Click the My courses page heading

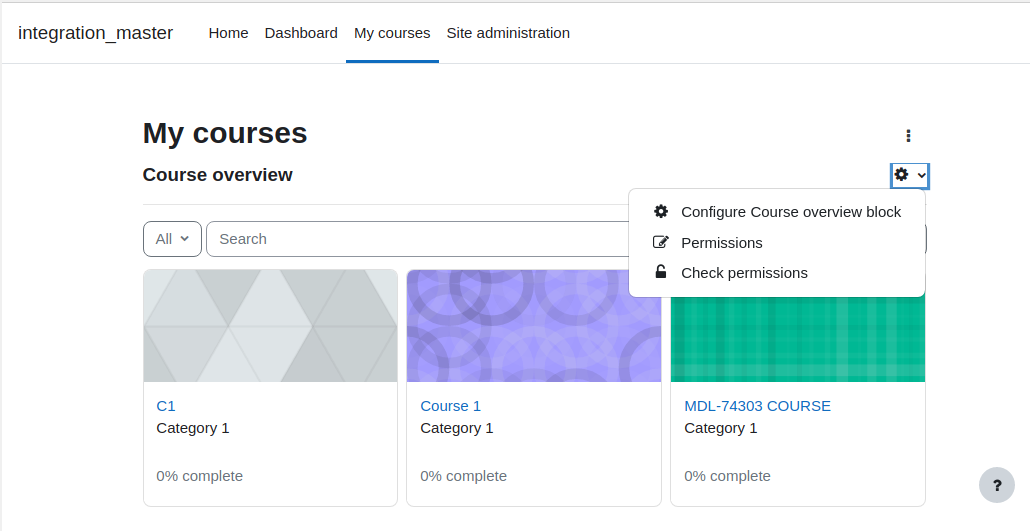[225, 133]
